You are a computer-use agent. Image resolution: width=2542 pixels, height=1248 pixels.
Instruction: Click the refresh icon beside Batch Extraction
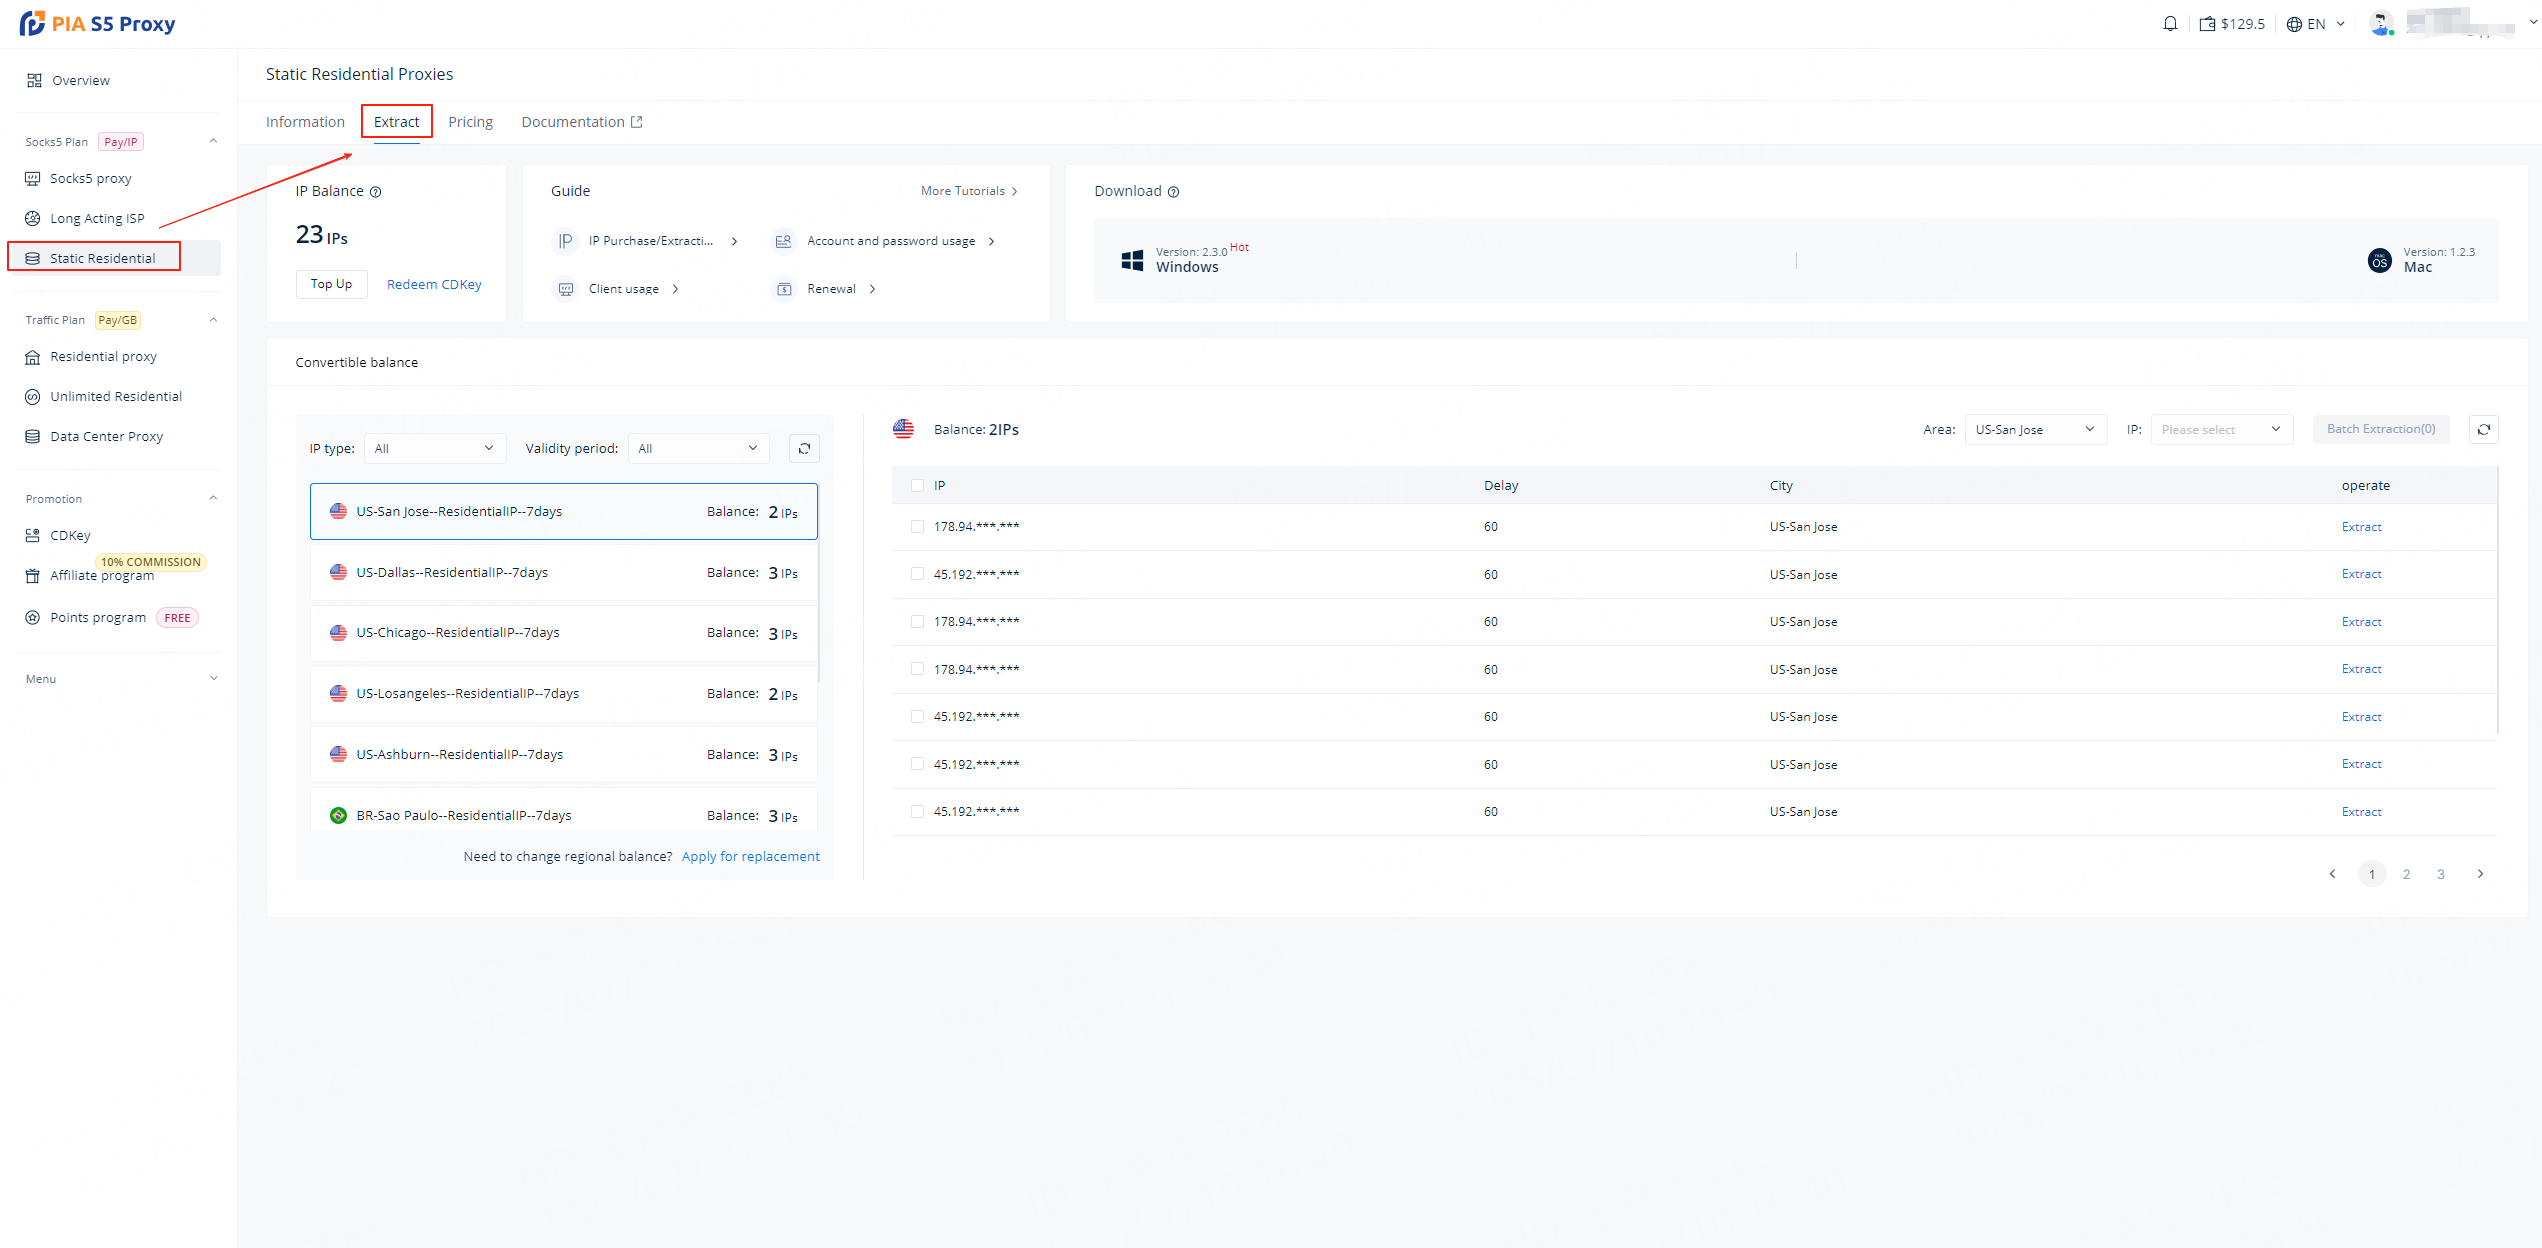2484,430
